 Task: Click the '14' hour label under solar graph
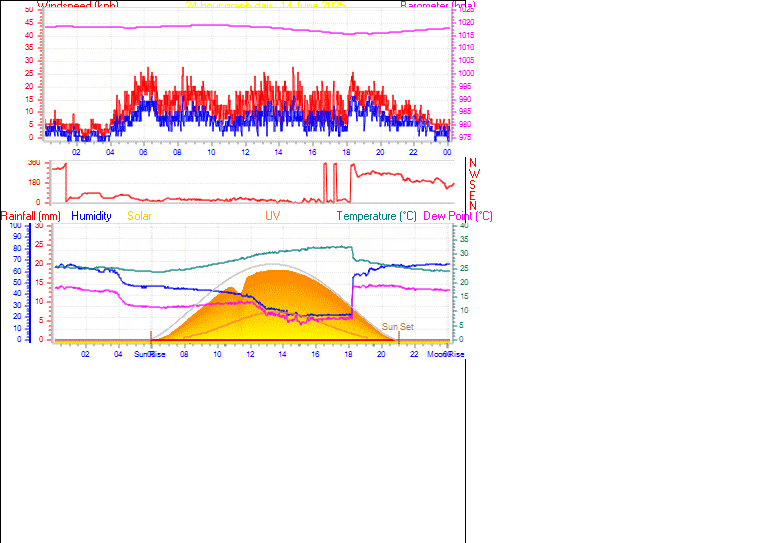click(x=282, y=354)
